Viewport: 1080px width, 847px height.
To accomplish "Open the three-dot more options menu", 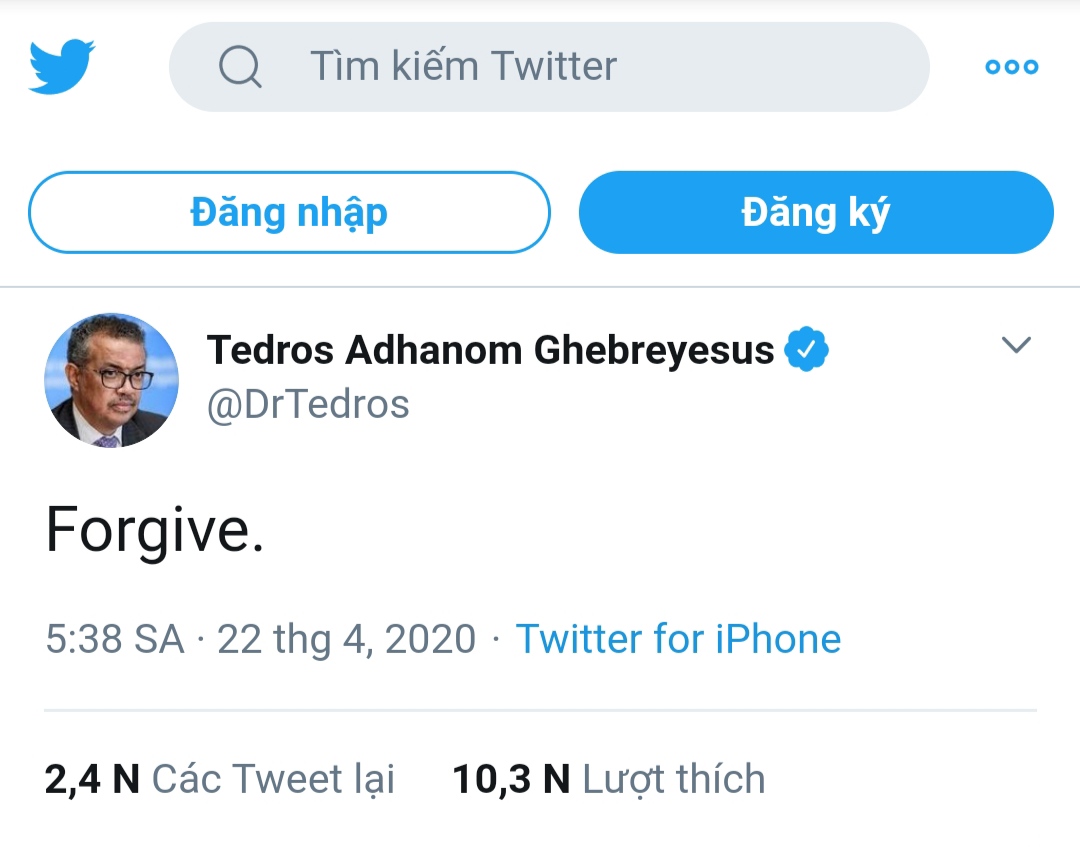I will pyautogui.click(x=1011, y=67).
